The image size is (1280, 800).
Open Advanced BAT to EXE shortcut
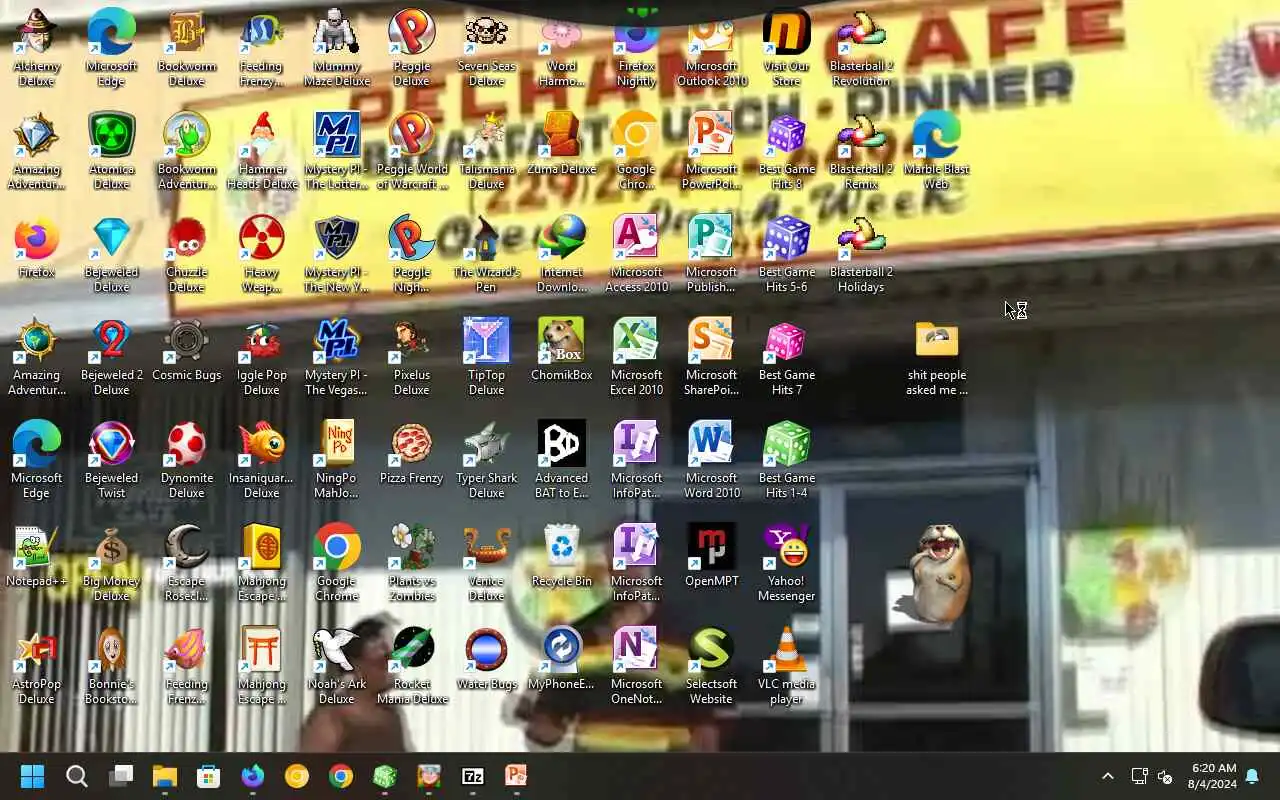[562, 460]
